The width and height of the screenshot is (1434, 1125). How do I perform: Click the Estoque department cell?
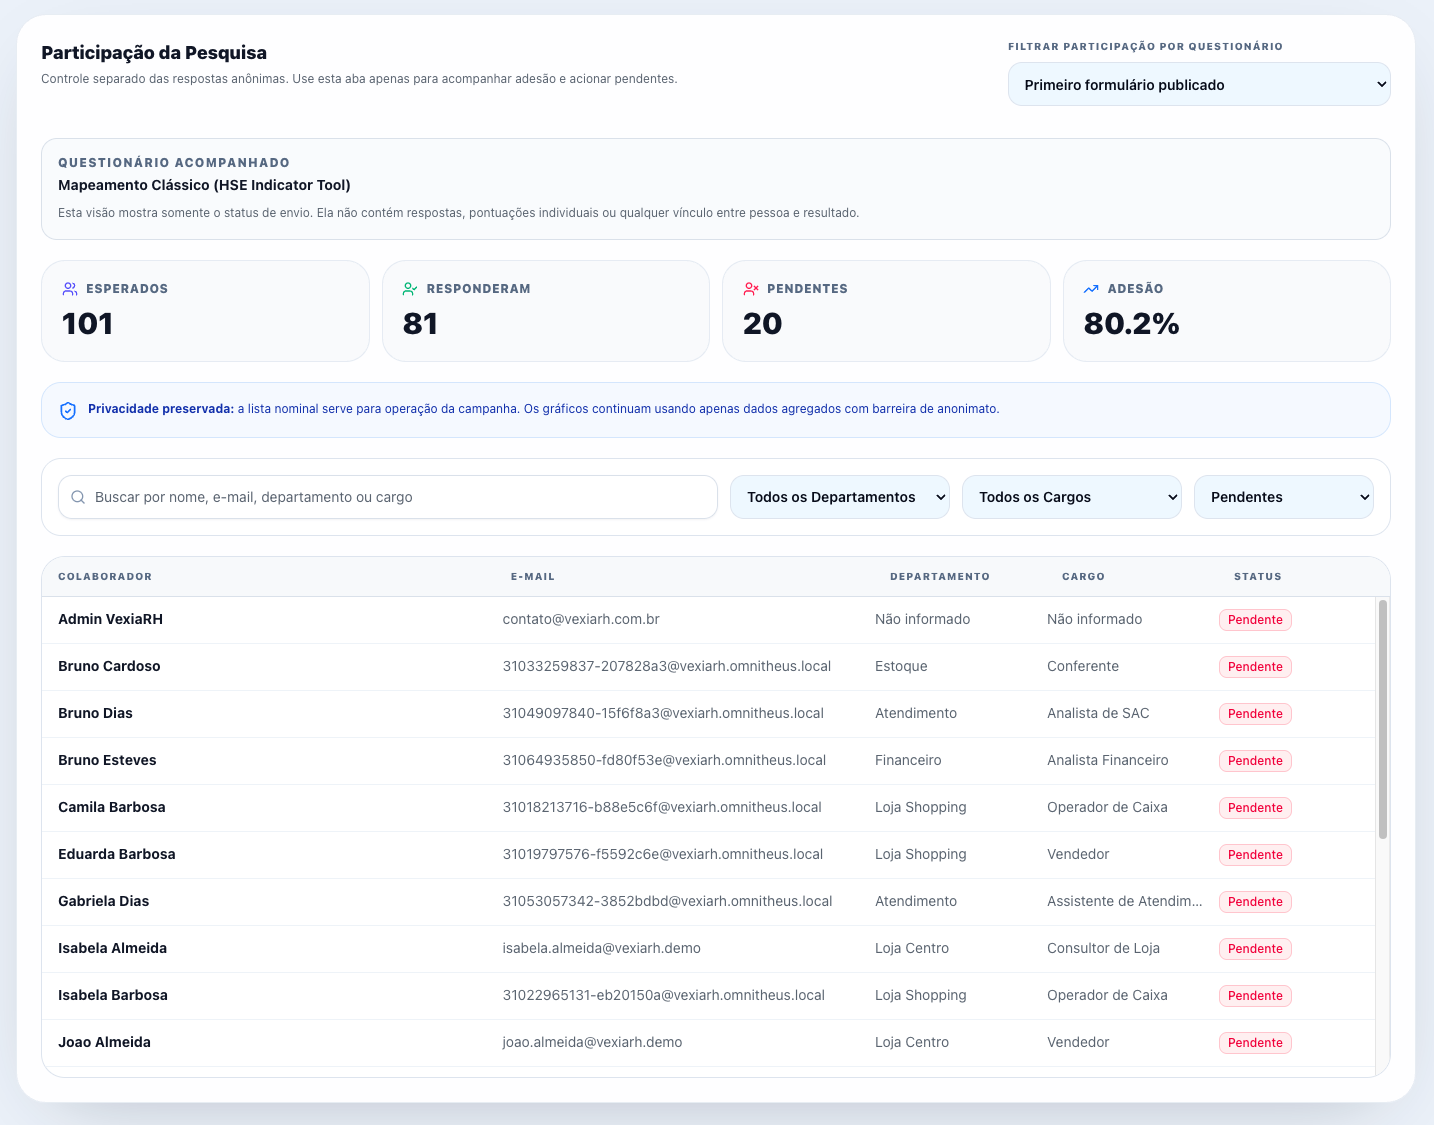coord(901,666)
